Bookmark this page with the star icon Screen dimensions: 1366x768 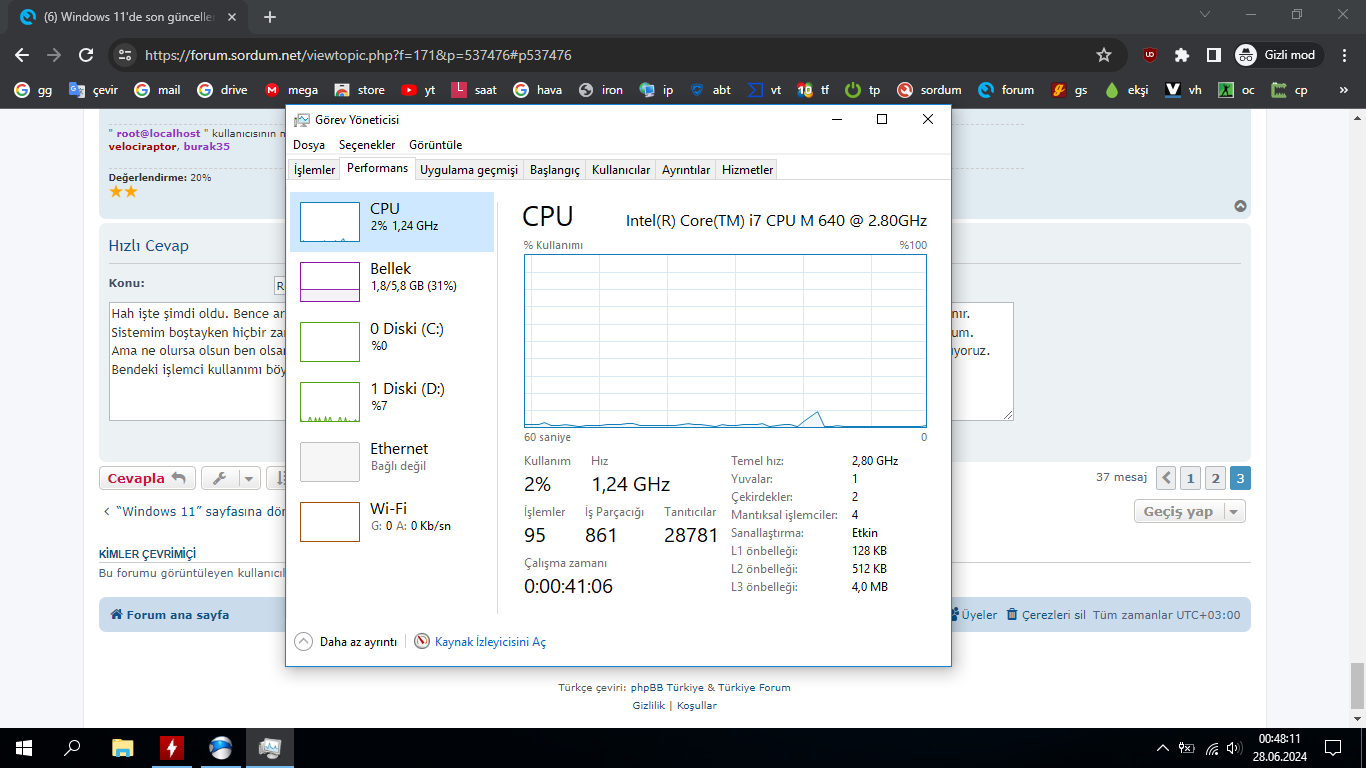pos(1104,55)
